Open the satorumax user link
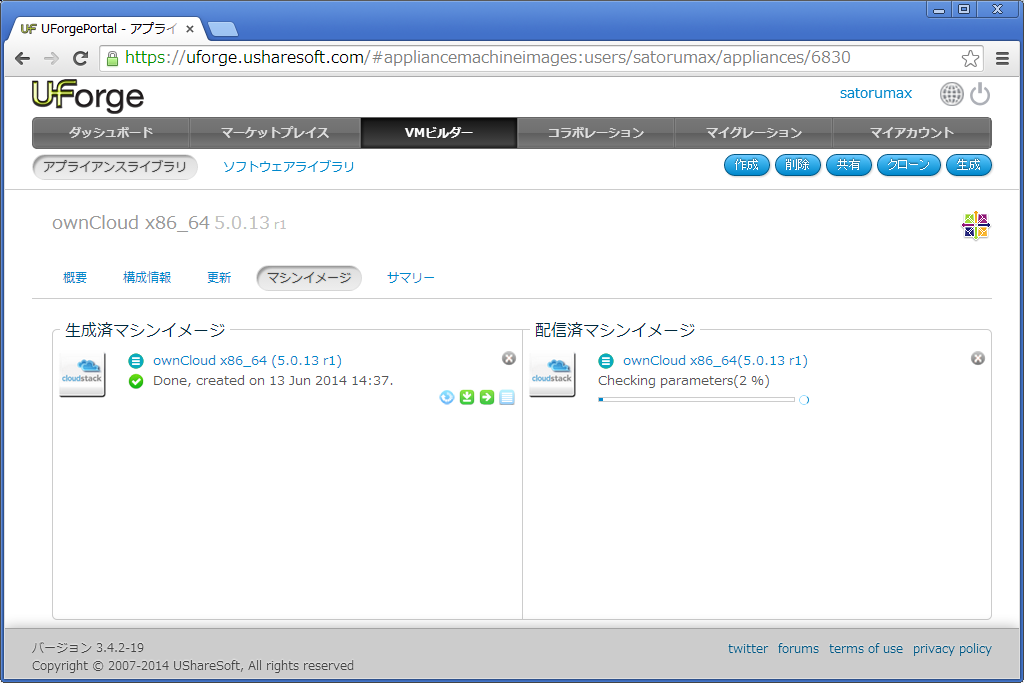1024x683 pixels. click(x=875, y=93)
